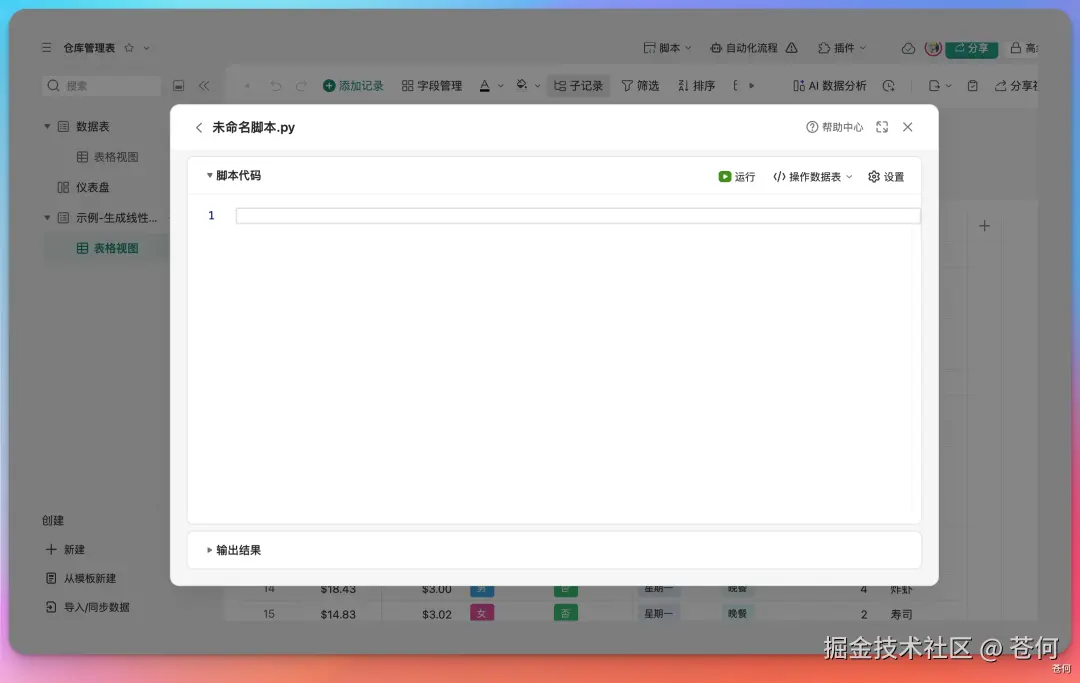Click the $14.83 cell in row 15
This screenshot has height=683, width=1080.
(x=338, y=614)
